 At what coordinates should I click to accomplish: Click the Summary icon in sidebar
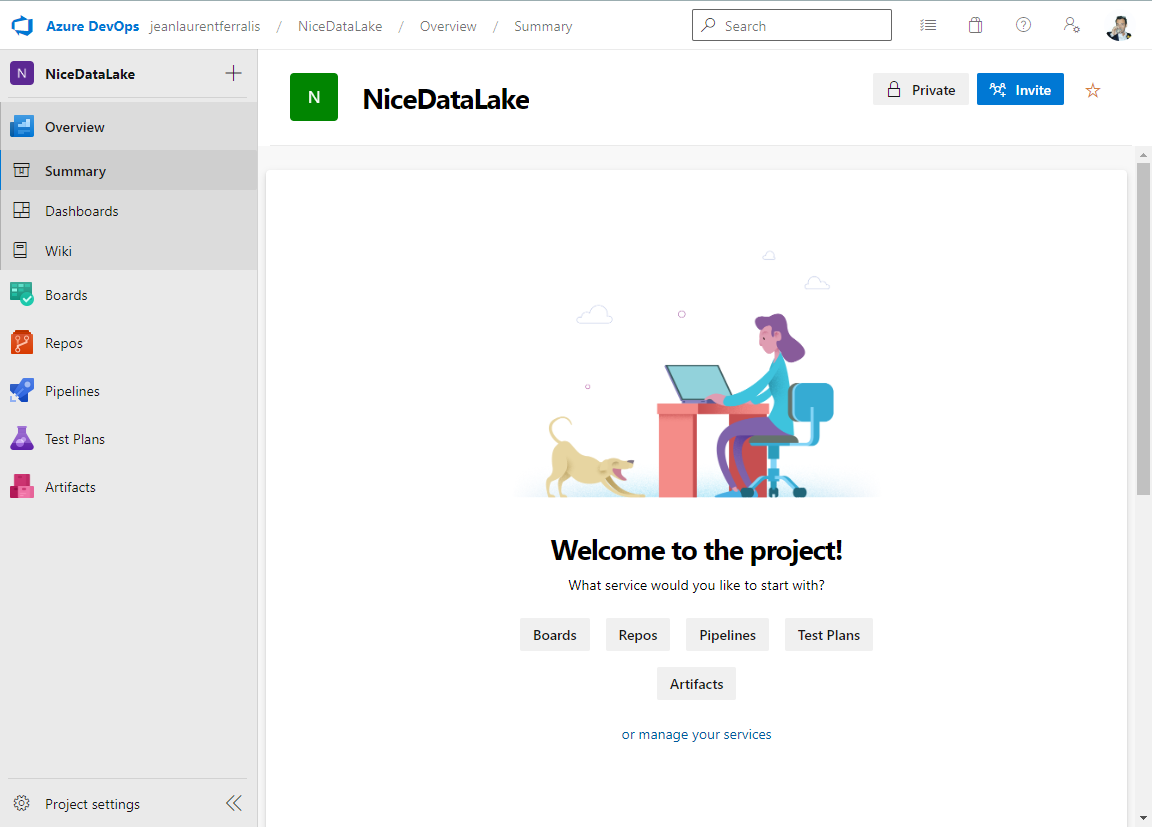(x=22, y=170)
